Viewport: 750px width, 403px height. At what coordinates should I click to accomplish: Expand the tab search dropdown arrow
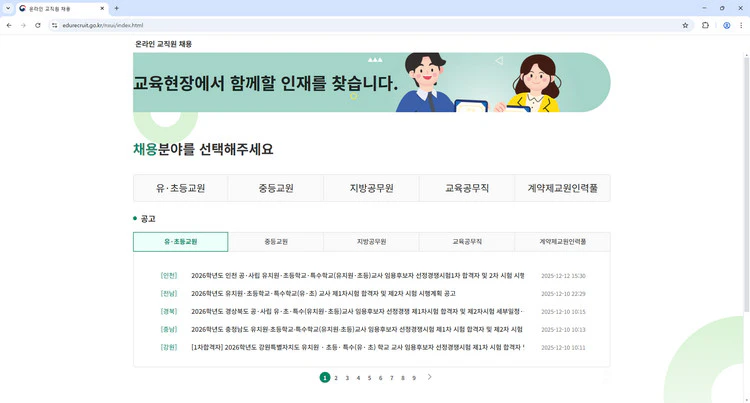8,8
